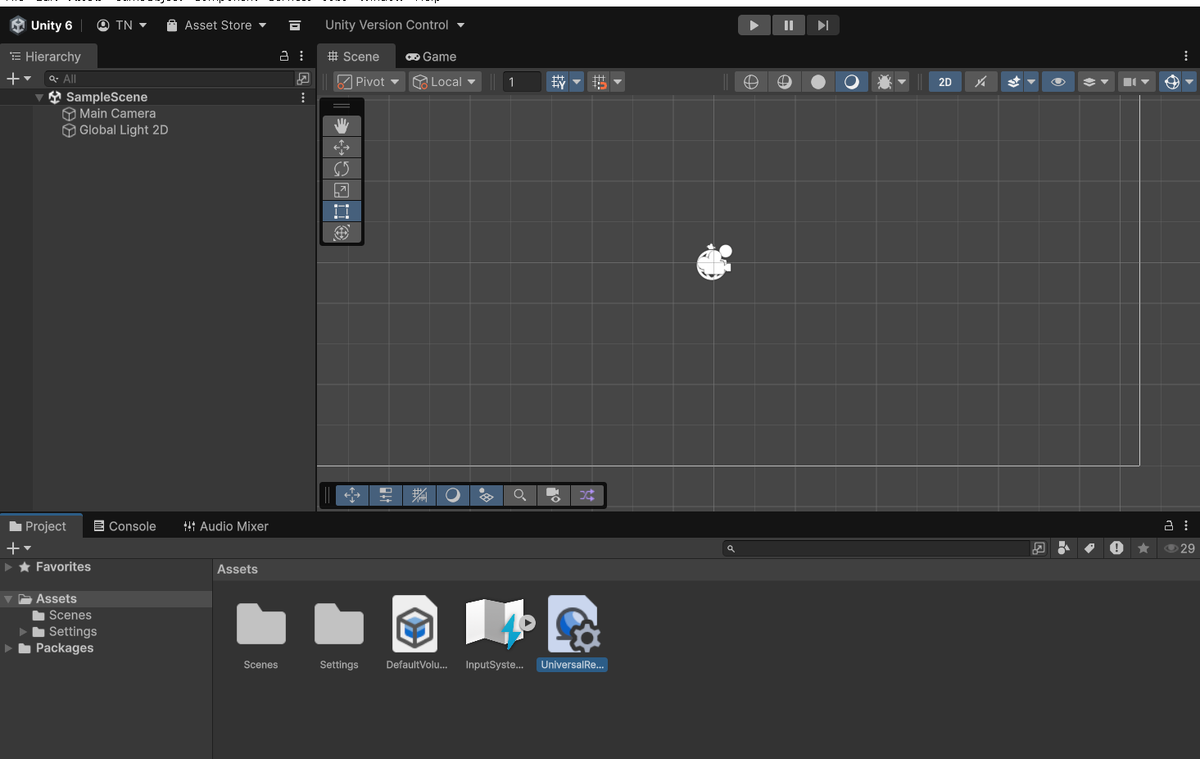This screenshot has height=759, width=1200.
Task: Click the camera preview overlay icon
Action: [x=553, y=495]
